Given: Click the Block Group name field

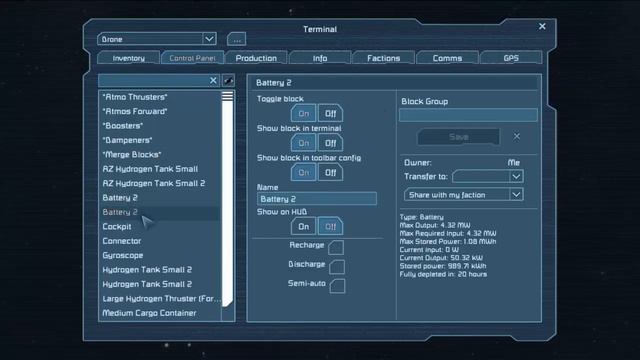Looking at the screenshot, I should pyautogui.click(x=468, y=115).
